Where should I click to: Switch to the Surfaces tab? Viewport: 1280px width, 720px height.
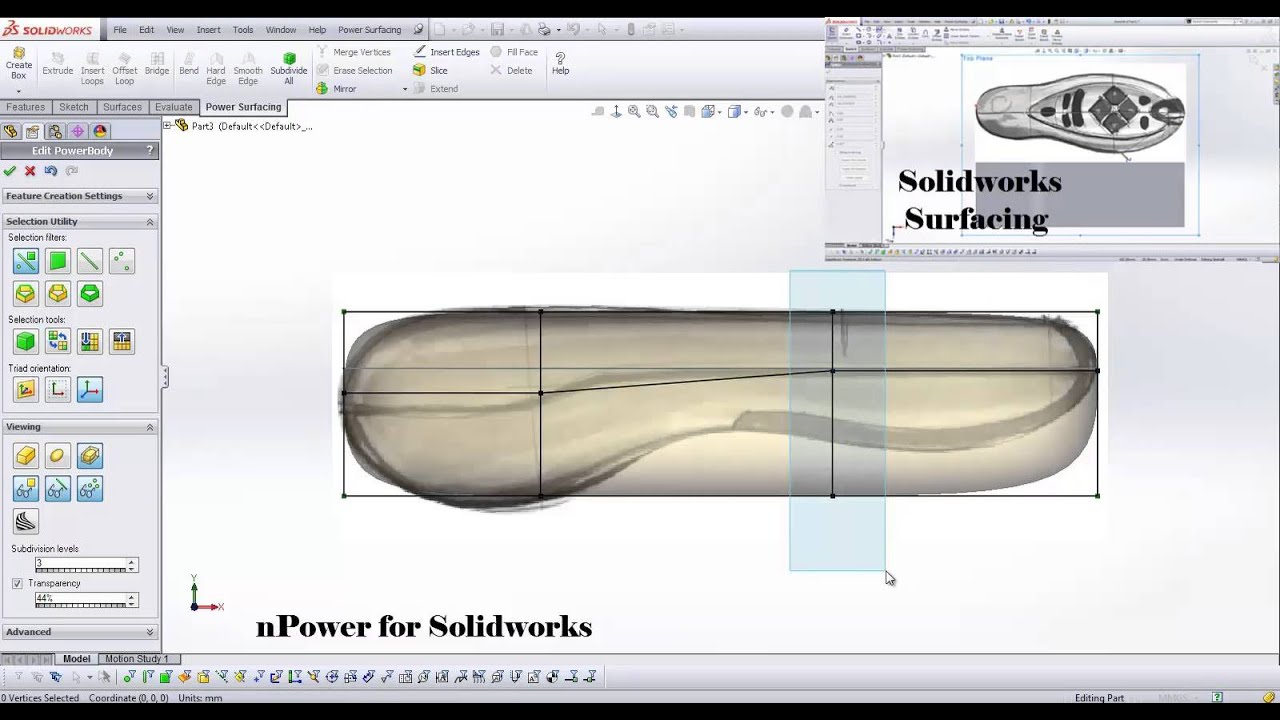point(122,107)
